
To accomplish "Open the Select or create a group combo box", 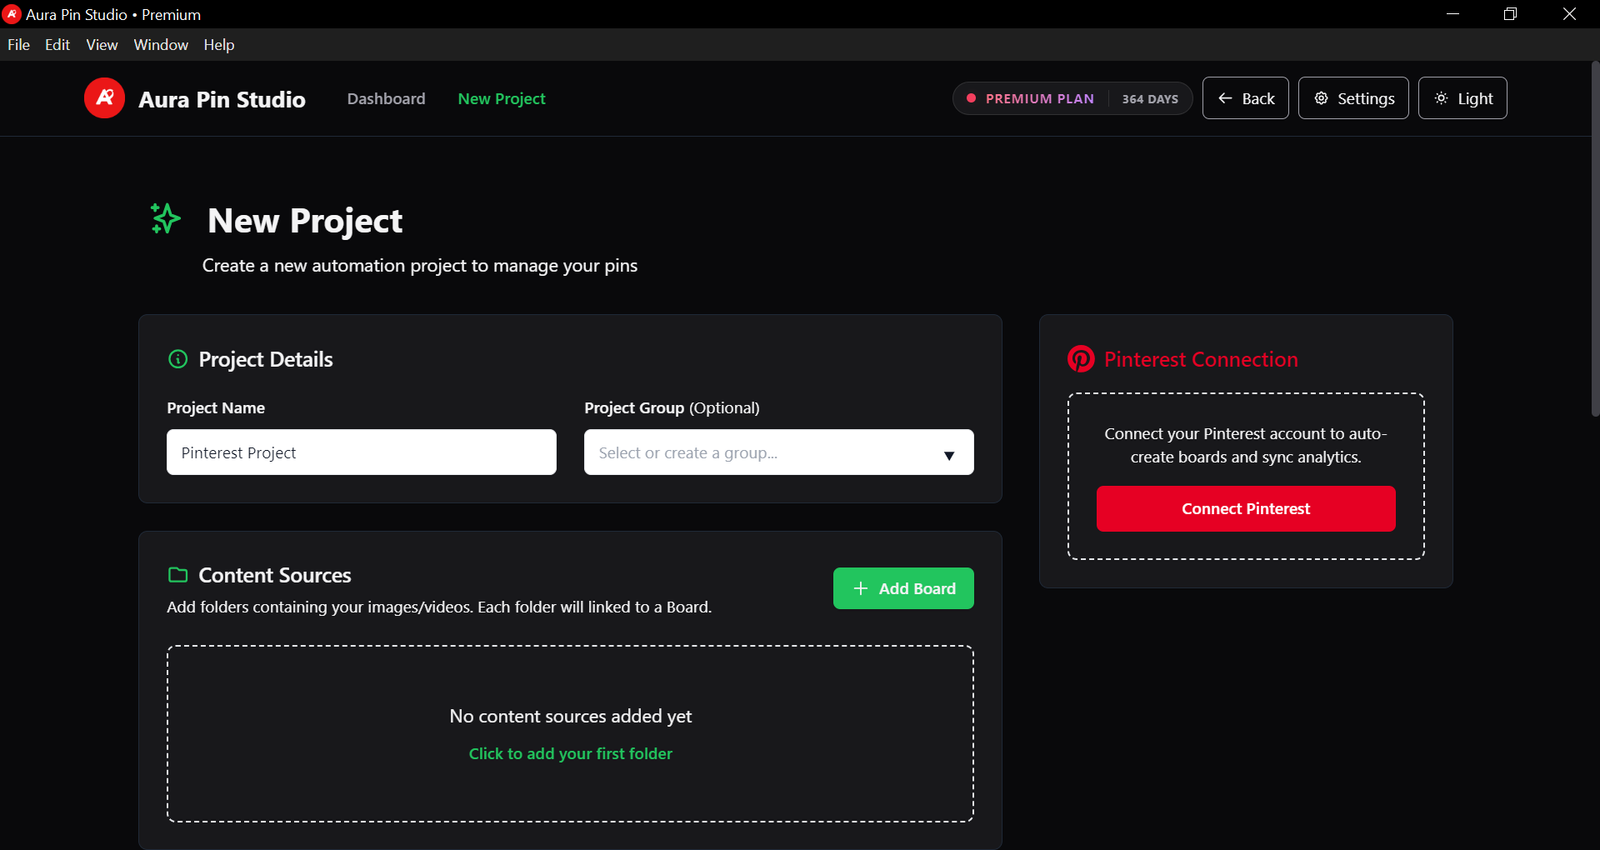I will pyautogui.click(x=779, y=452).
